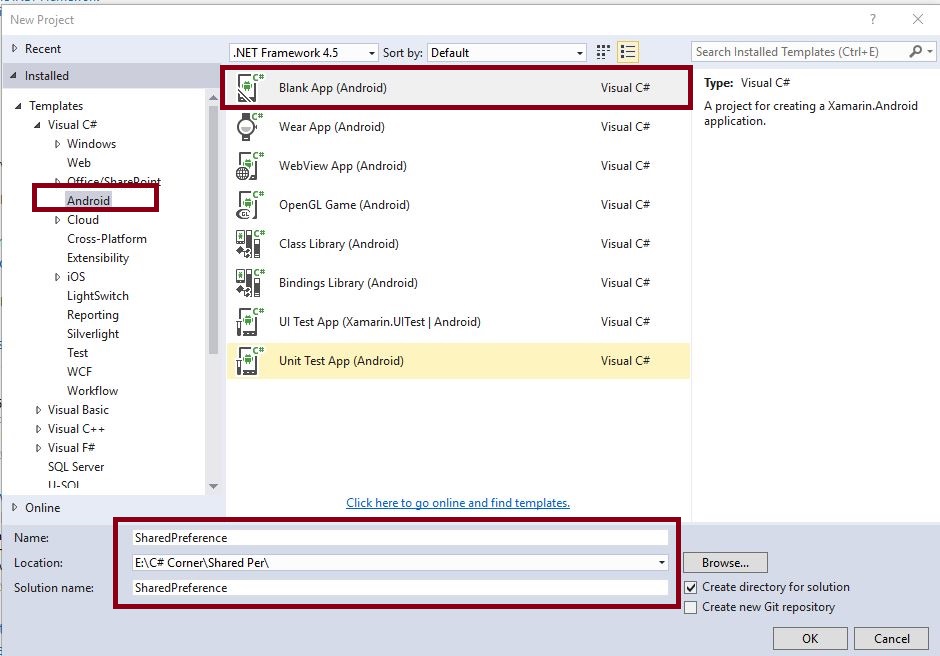The image size is (940, 656).
Task: Click the Search Installed Templates box
Action: coord(800,52)
